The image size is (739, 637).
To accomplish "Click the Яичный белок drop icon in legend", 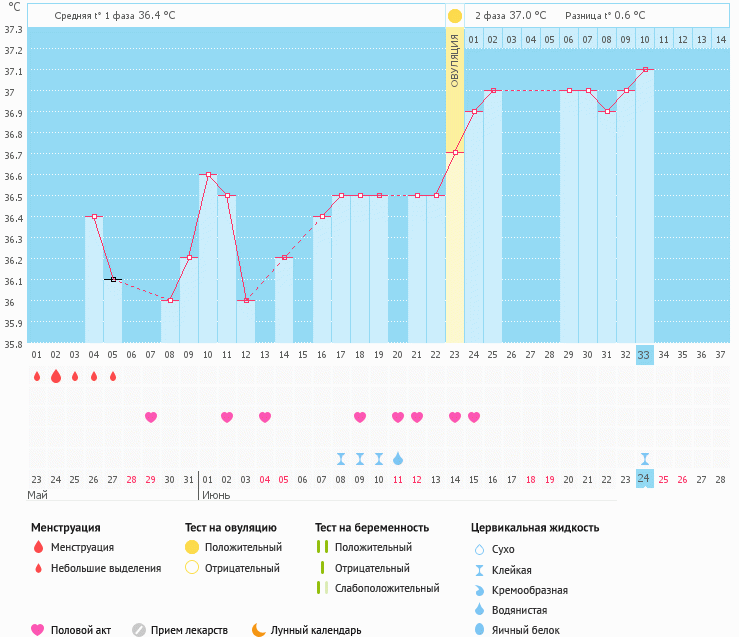I will [478, 630].
